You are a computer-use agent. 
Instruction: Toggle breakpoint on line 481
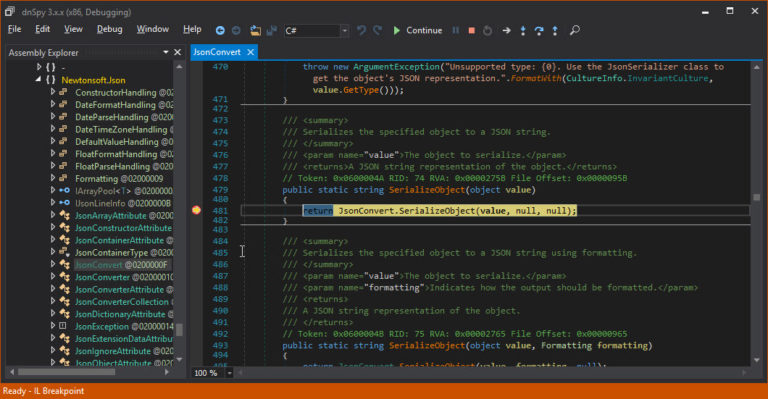coord(196,210)
